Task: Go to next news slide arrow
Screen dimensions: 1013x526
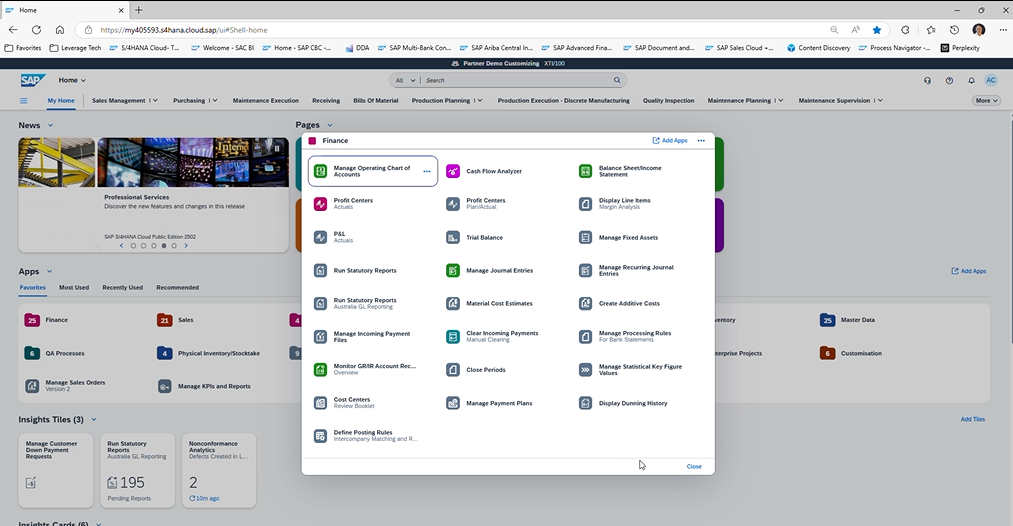Action: 186,246
